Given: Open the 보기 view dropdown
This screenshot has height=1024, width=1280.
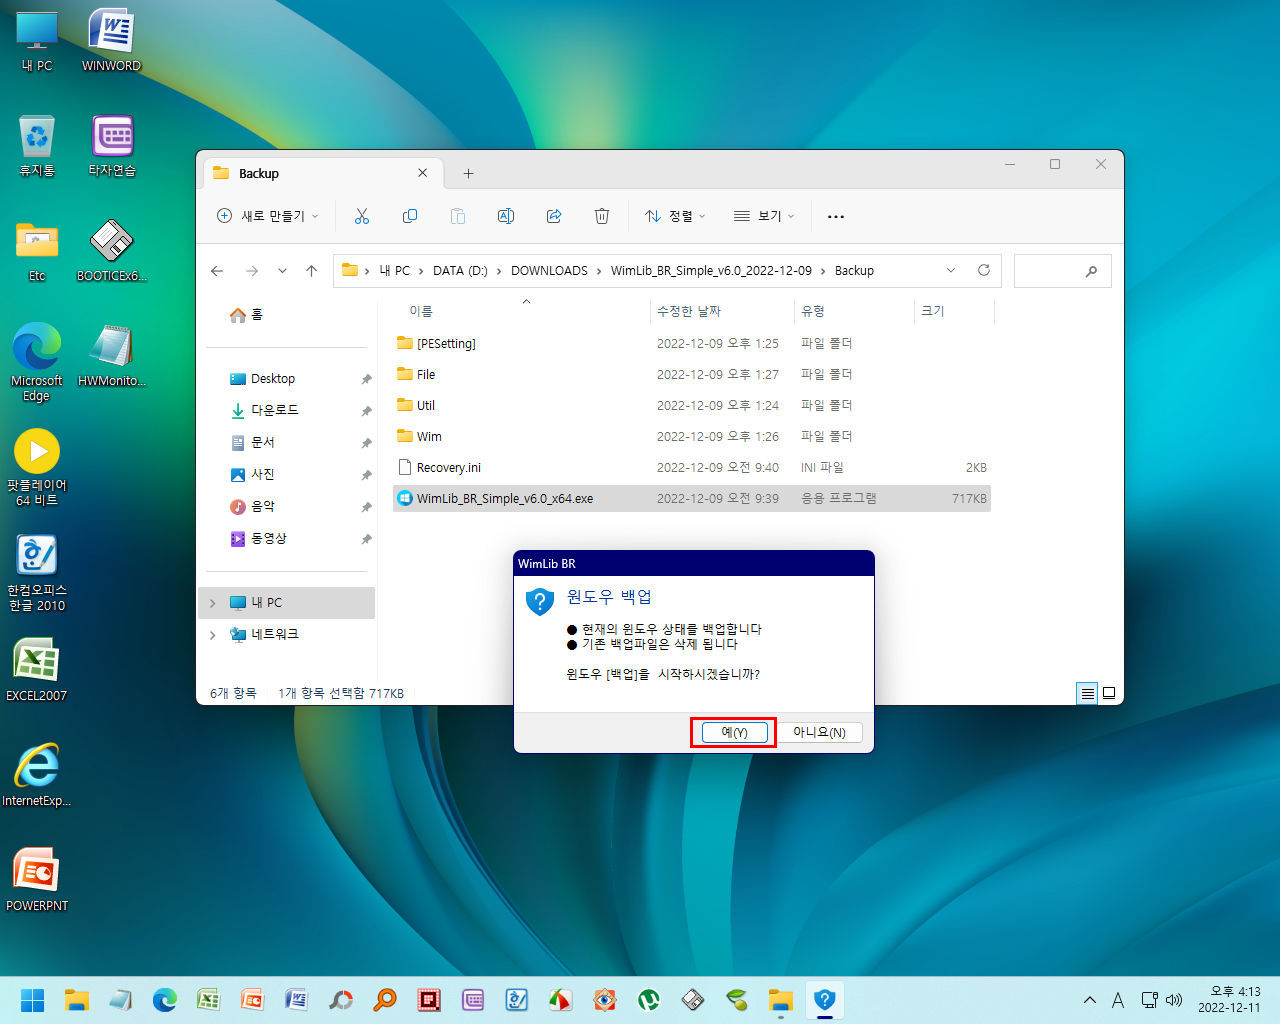Looking at the screenshot, I should 764,216.
